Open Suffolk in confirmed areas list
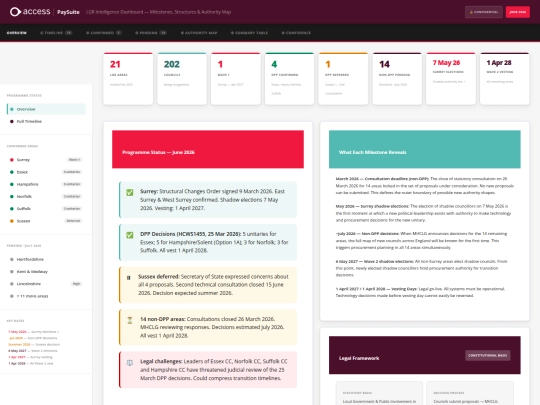Viewport: 540px width, 405px height. tap(46, 209)
